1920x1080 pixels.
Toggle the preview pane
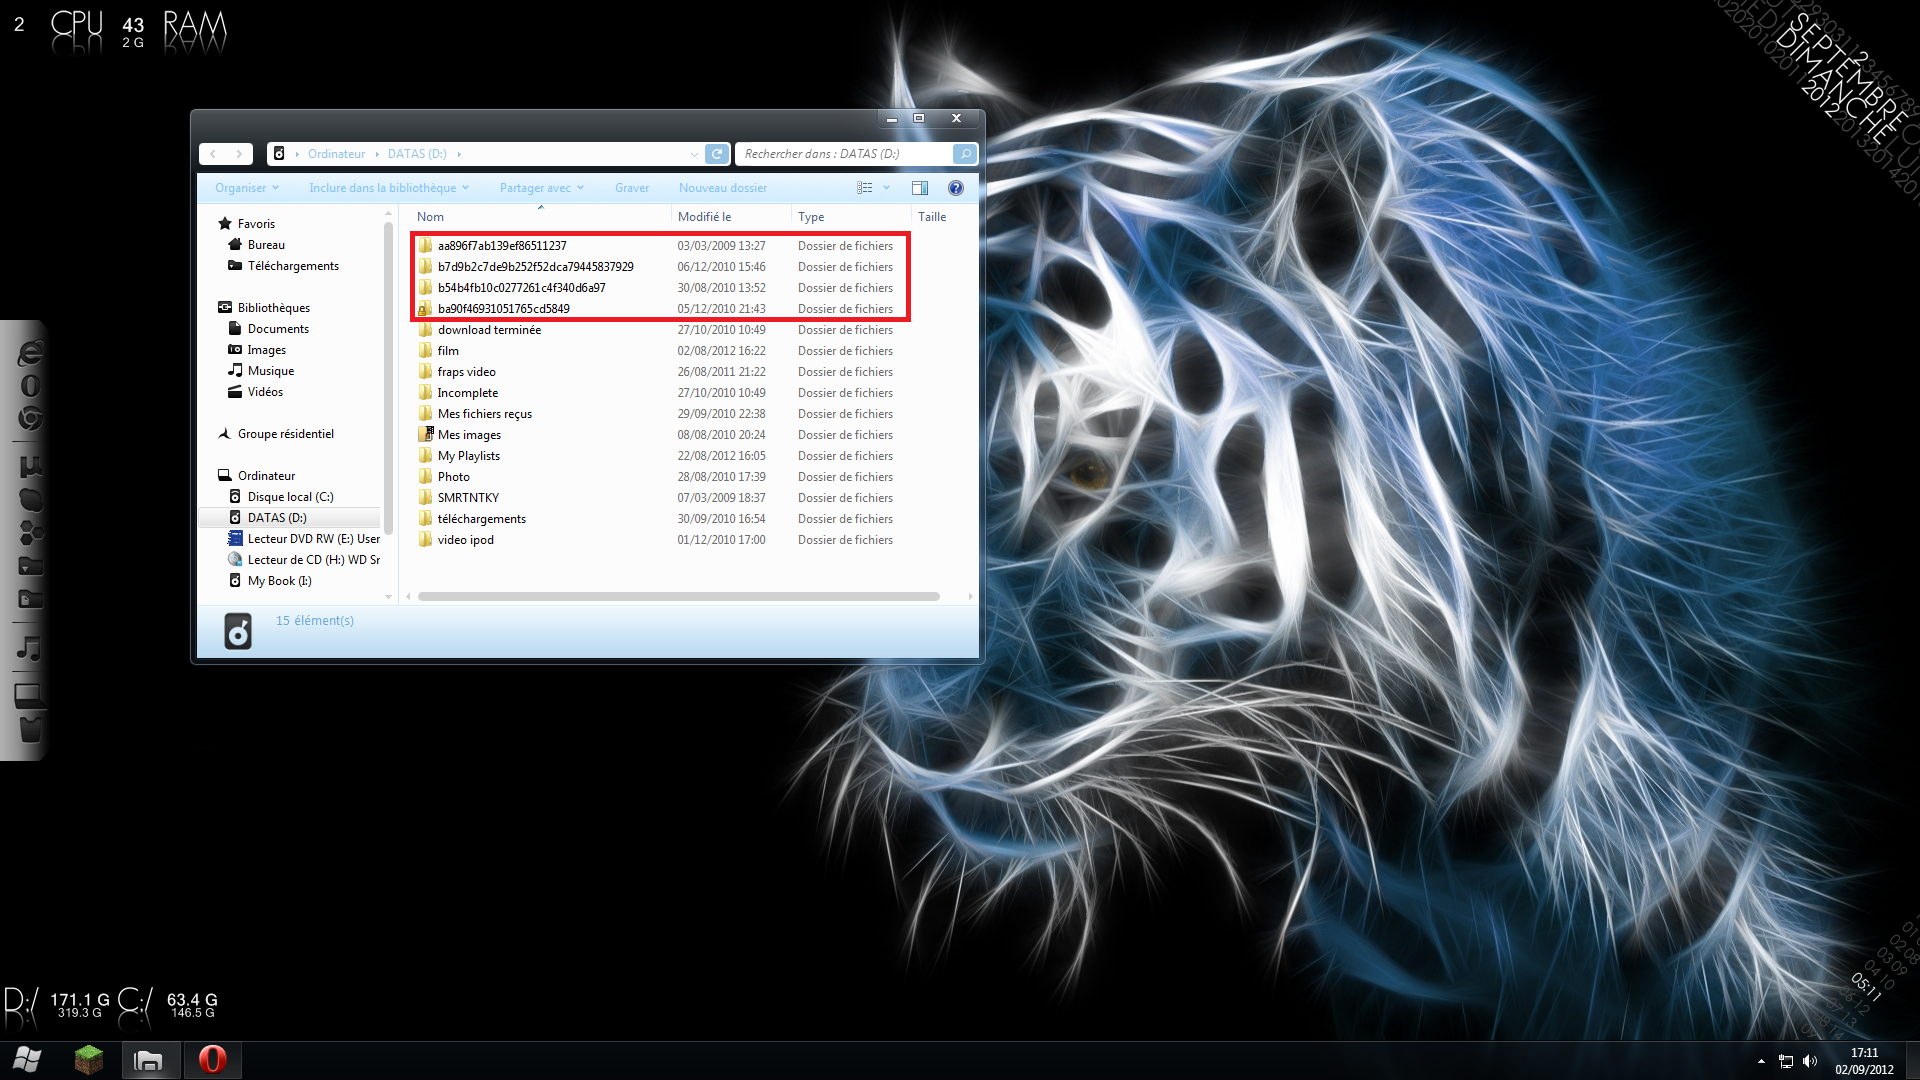(x=920, y=188)
